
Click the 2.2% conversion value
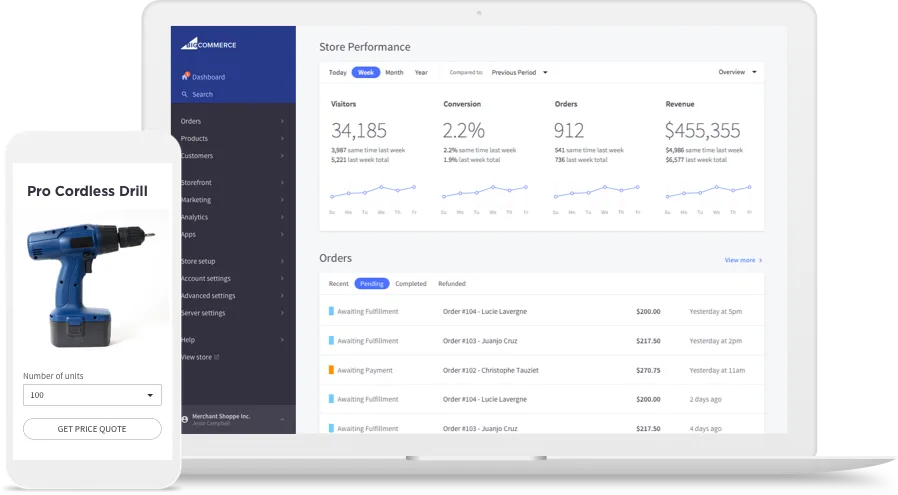[x=463, y=131]
